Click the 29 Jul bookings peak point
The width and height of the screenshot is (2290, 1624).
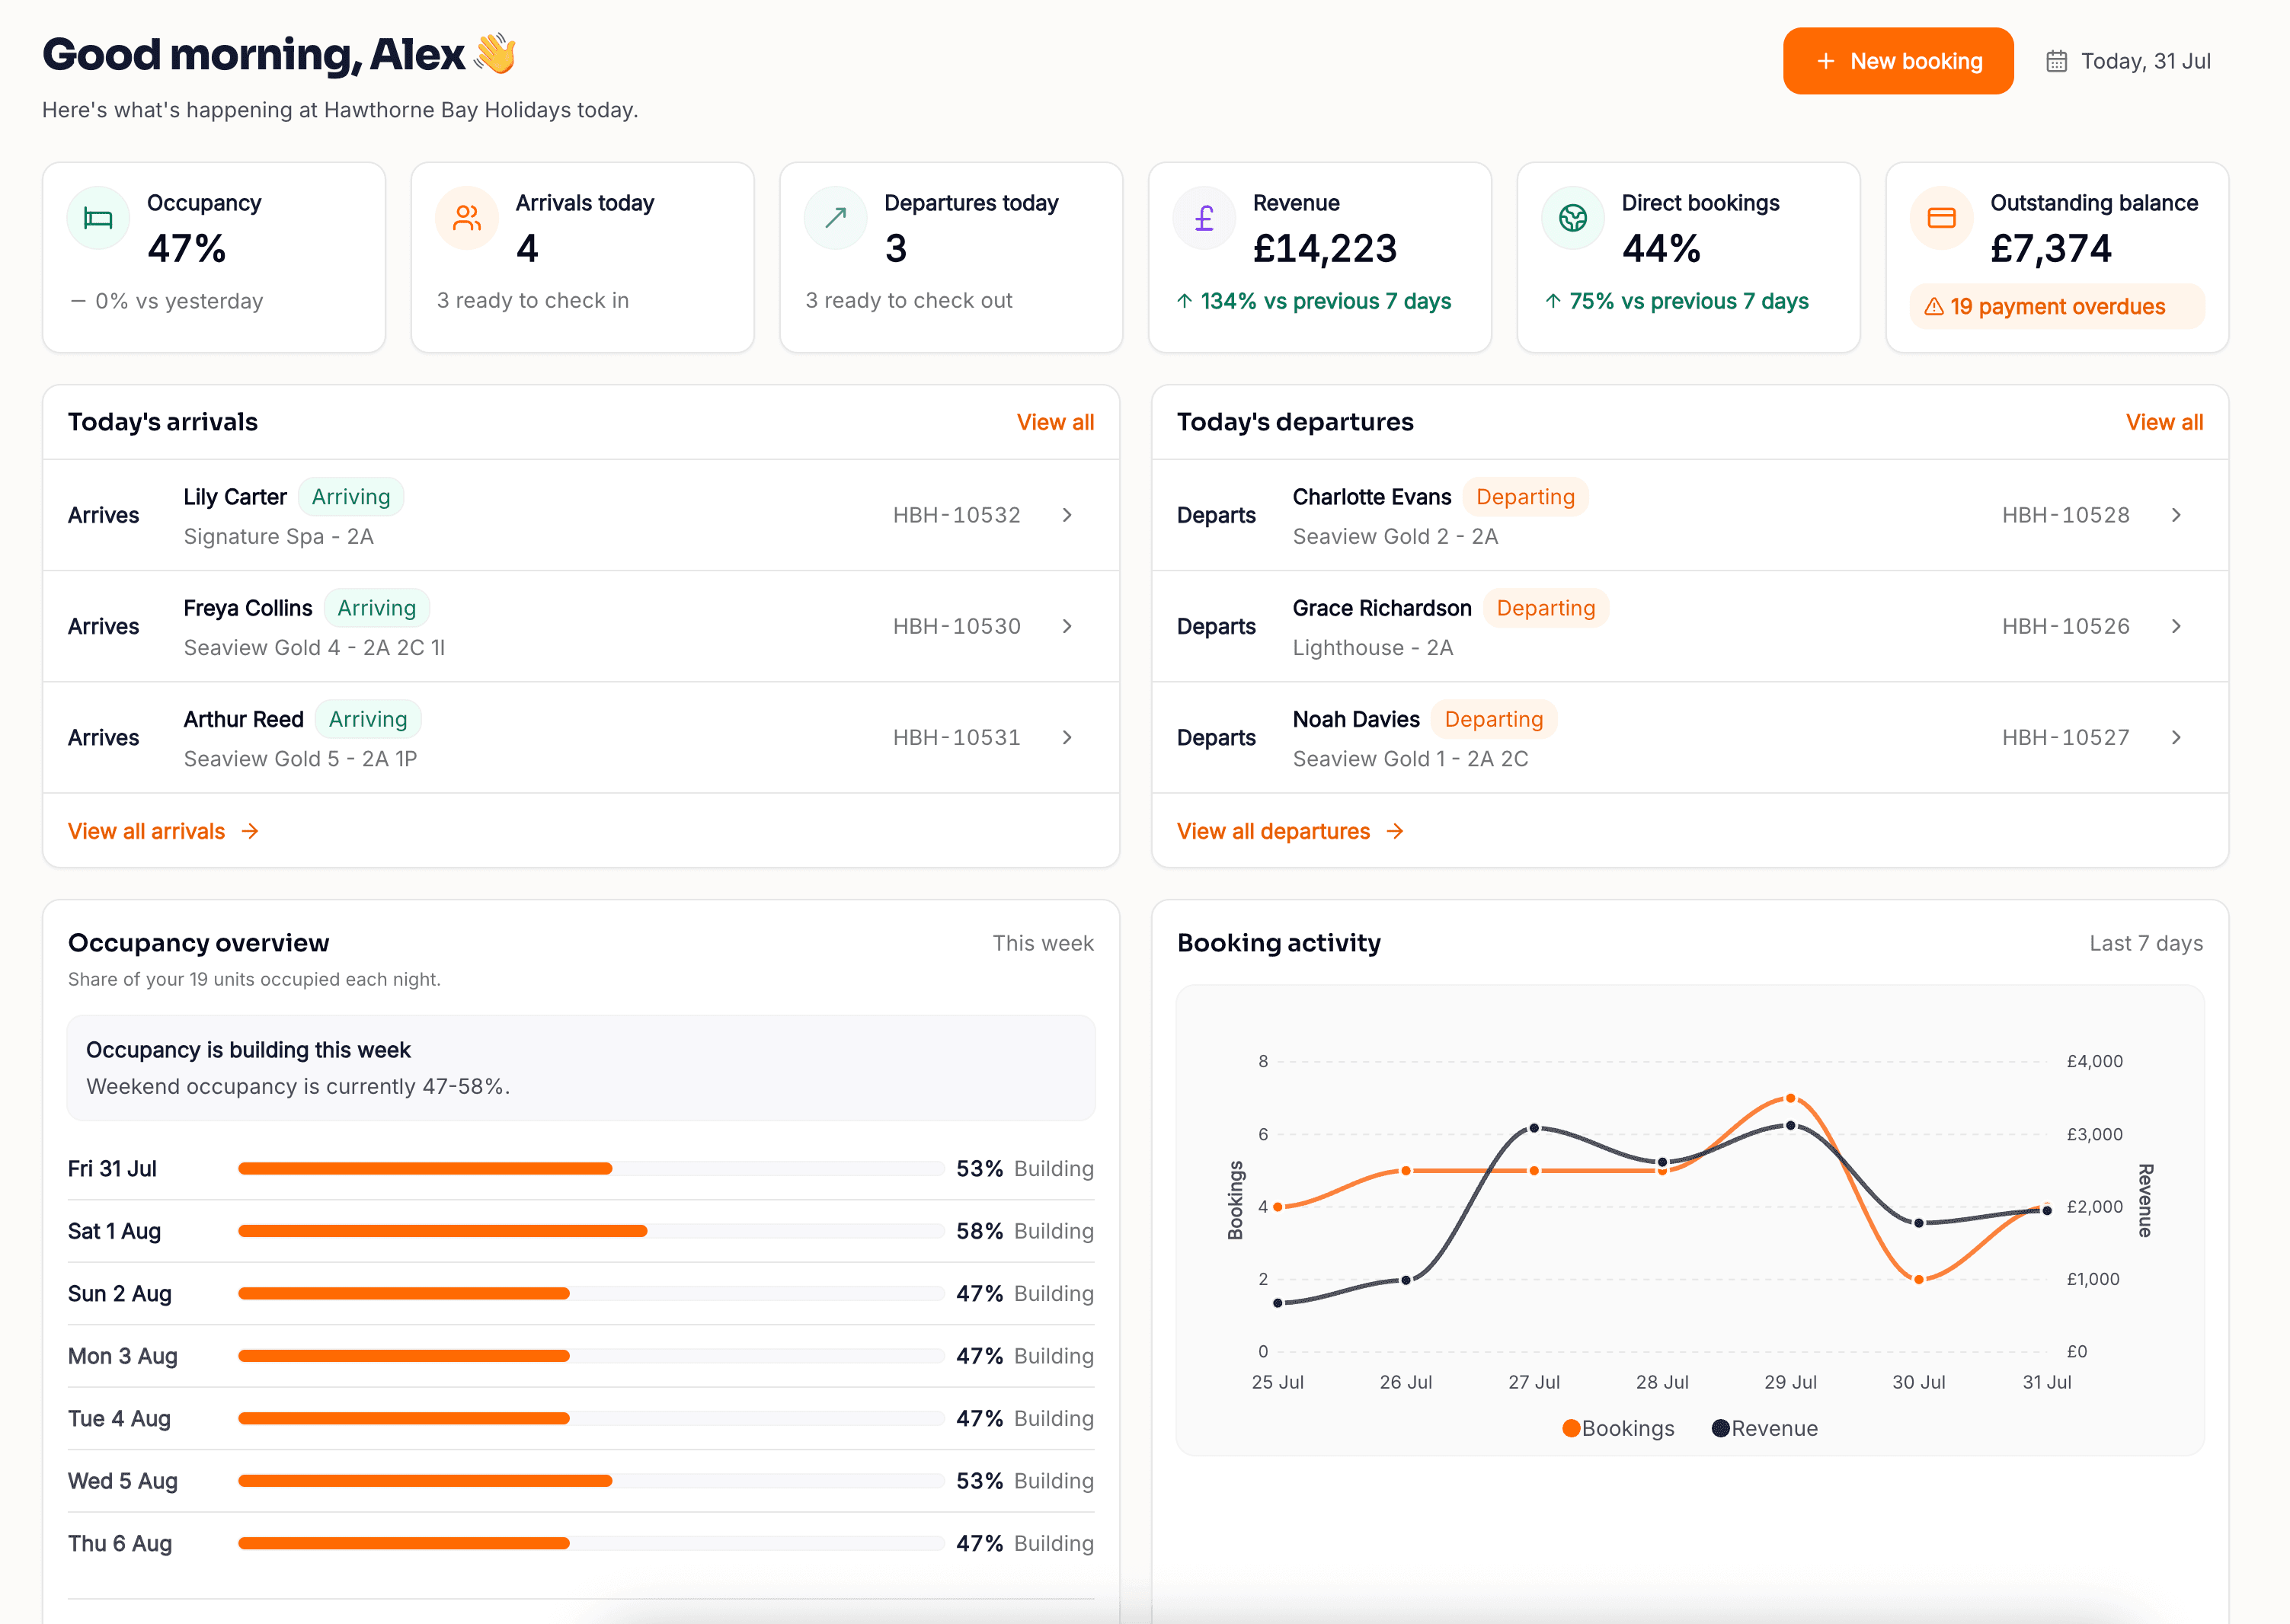click(1790, 1098)
